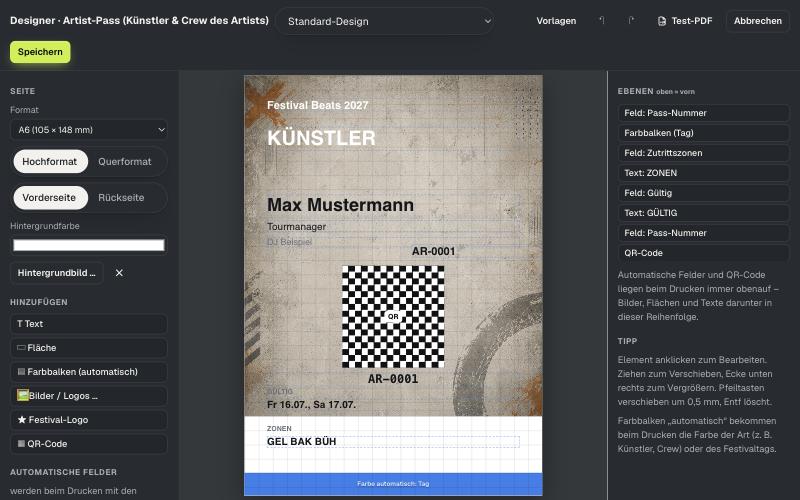The image size is (800, 500).
Task: Select the QR-Code layer
Action: (x=704, y=253)
